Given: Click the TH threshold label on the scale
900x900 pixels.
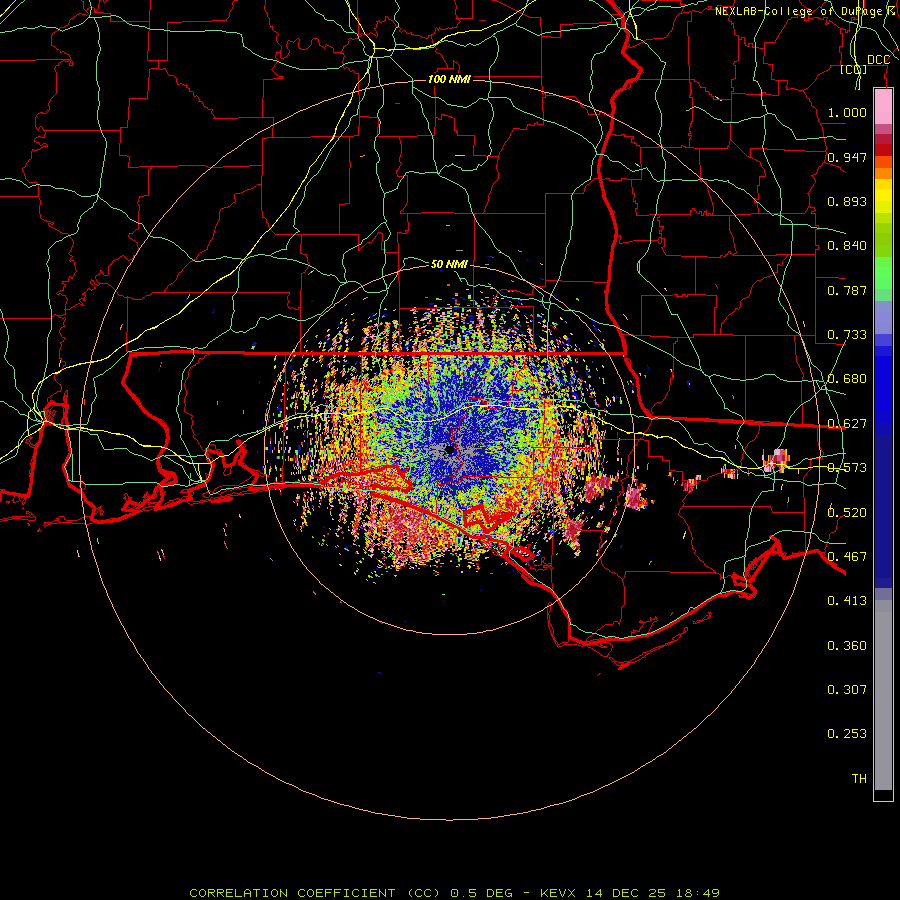Looking at the screenshot, I should tap(859, 779).
